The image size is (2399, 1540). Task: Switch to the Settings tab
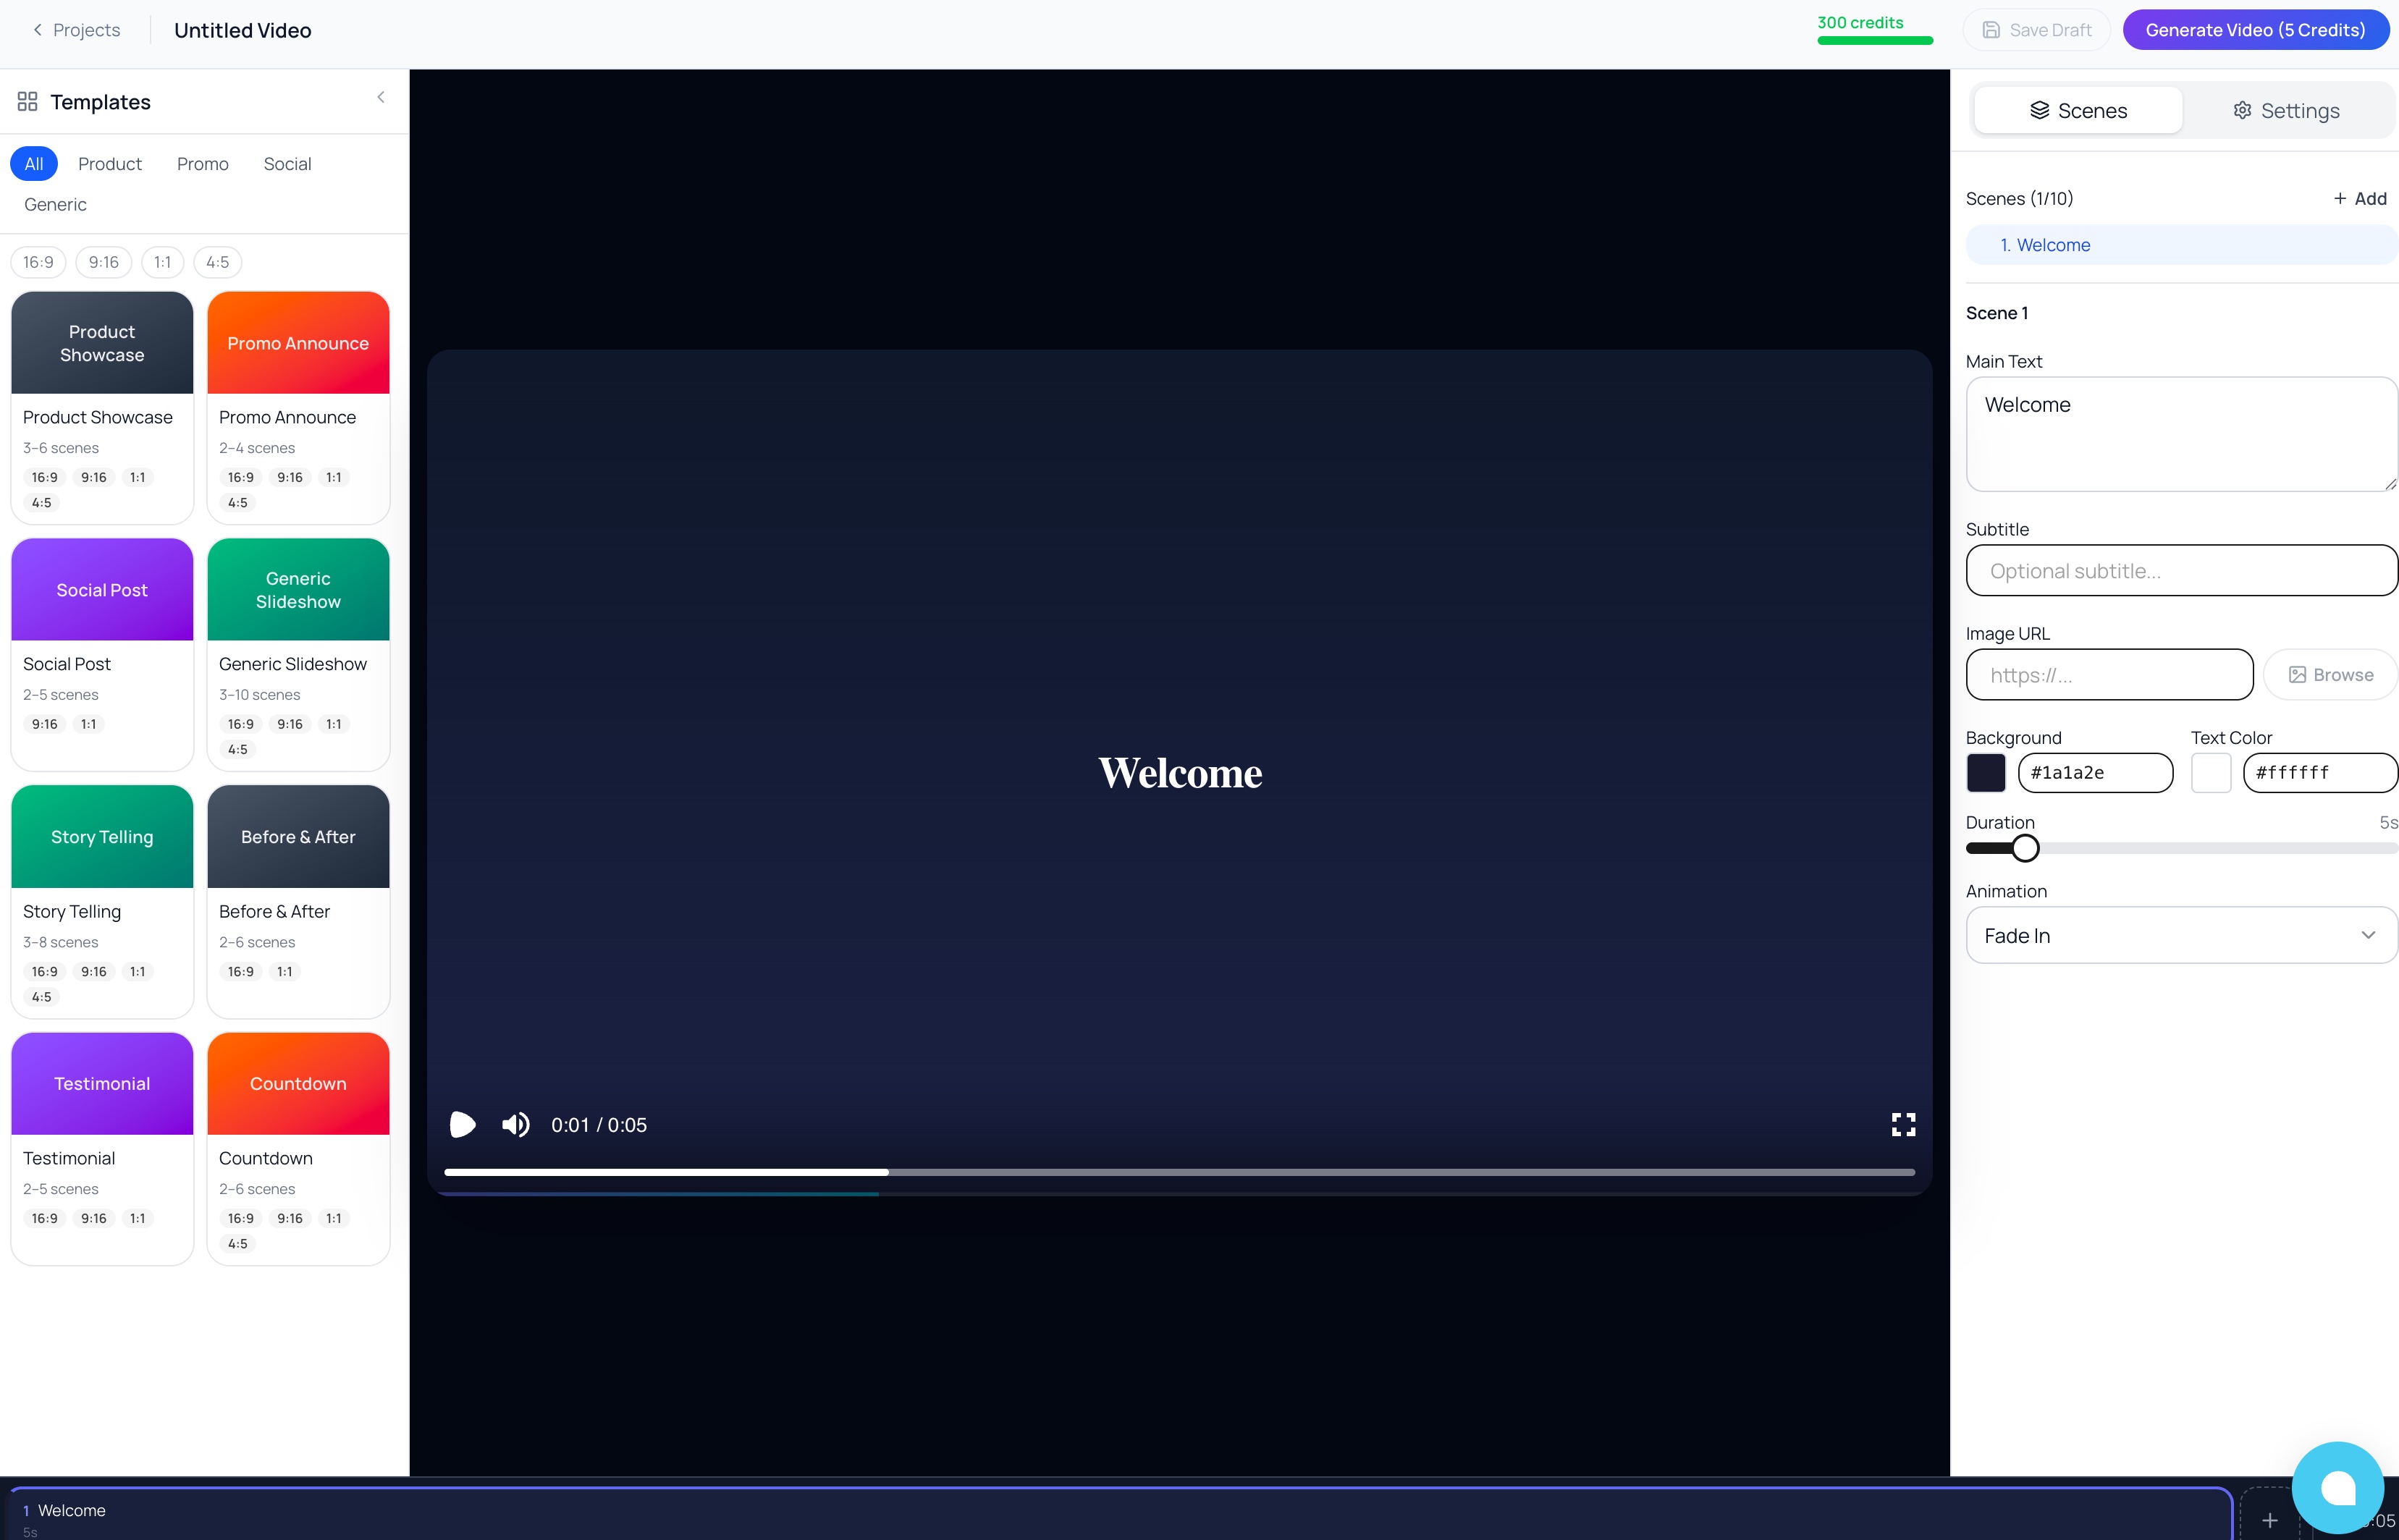[x=2285, y=110]
